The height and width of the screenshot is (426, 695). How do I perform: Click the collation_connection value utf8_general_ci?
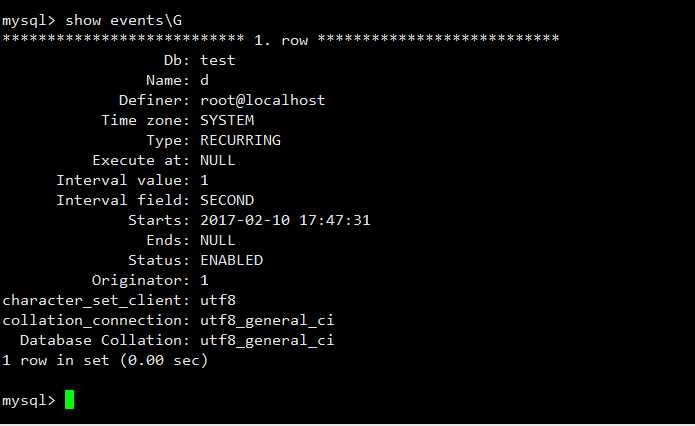tap(267, 320)
